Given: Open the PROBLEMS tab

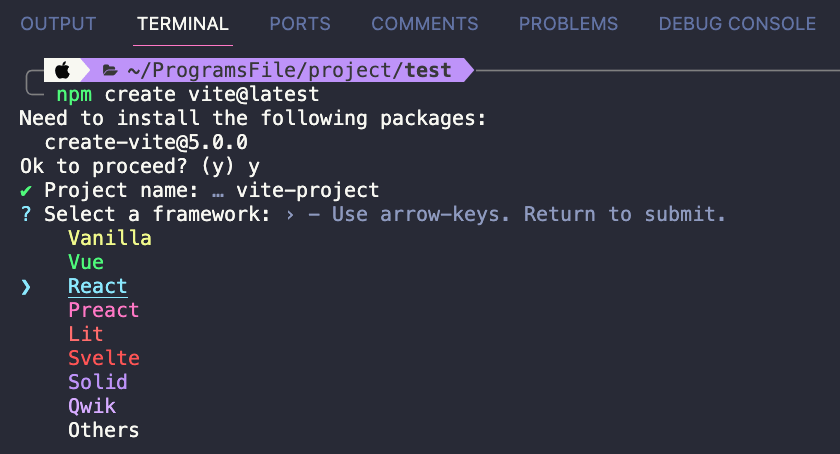Looking at the screenshot, I should [x=568, y=24].
